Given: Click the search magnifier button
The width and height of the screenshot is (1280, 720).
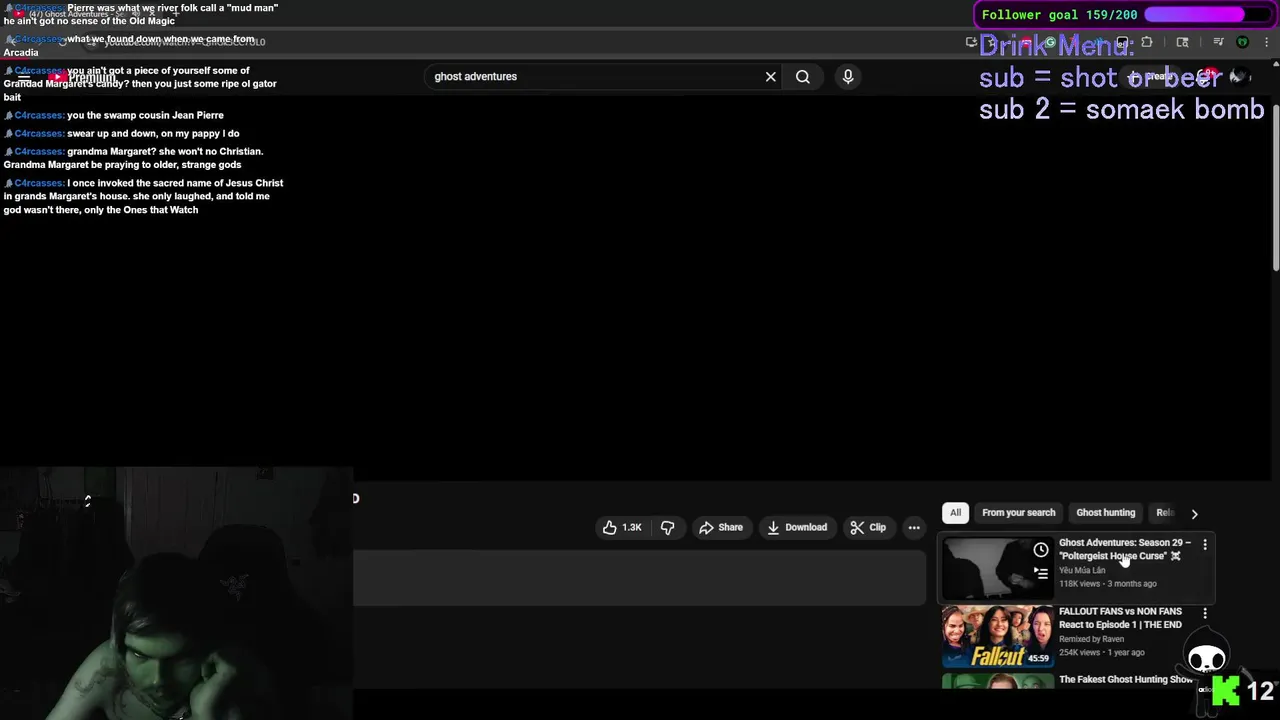Looking at the screenshot, I should (802, 77).
